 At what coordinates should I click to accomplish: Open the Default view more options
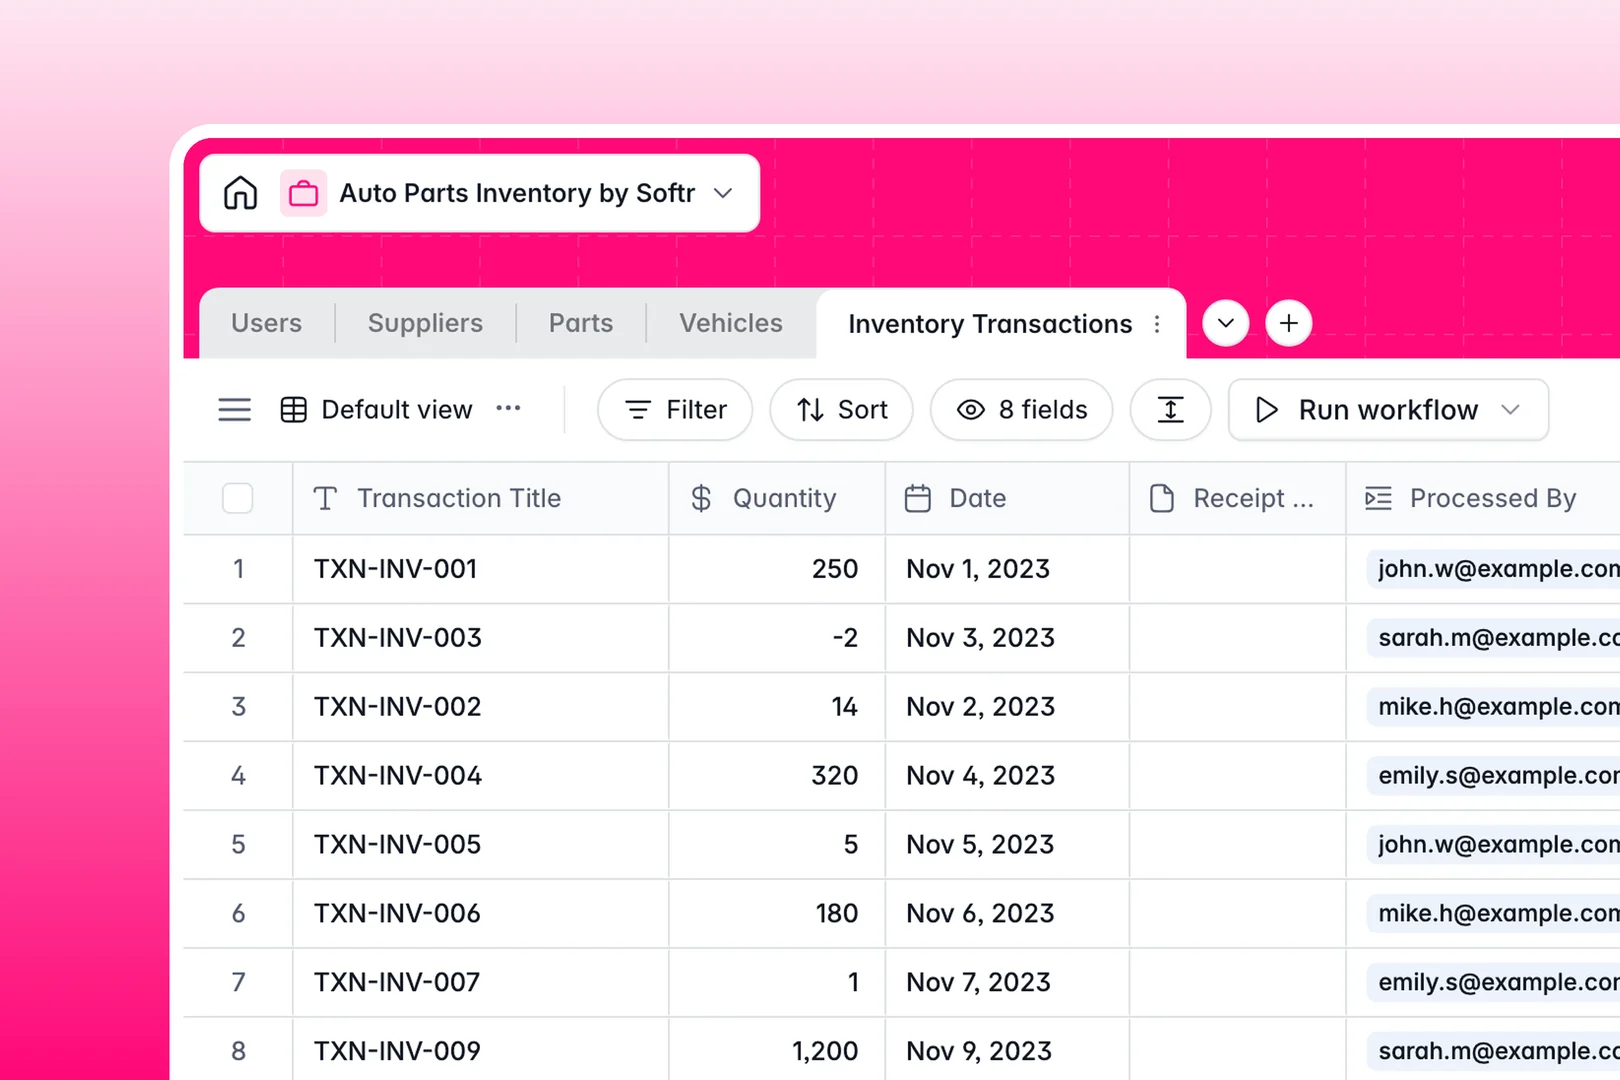tap(508, 408)
